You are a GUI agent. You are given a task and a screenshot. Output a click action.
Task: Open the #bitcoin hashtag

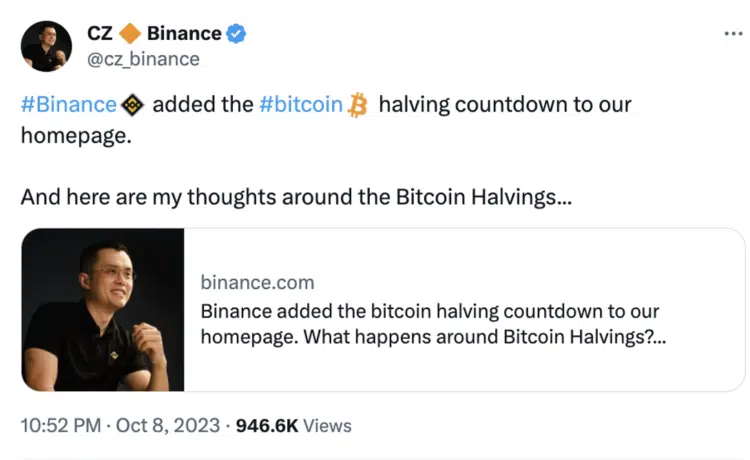(x=301, y=105)
